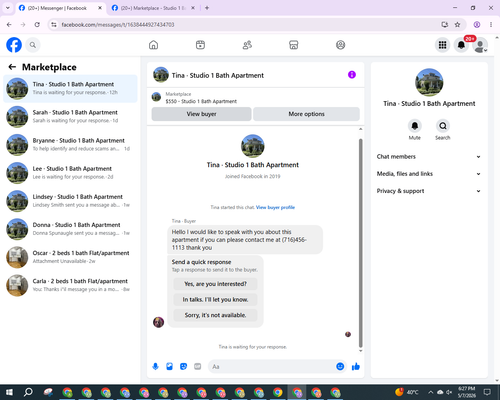Open a new browser tab with plus
Image resolution: width=500 pixels, height=400 pixels.
pyautogui.click(x=207, y=8)
